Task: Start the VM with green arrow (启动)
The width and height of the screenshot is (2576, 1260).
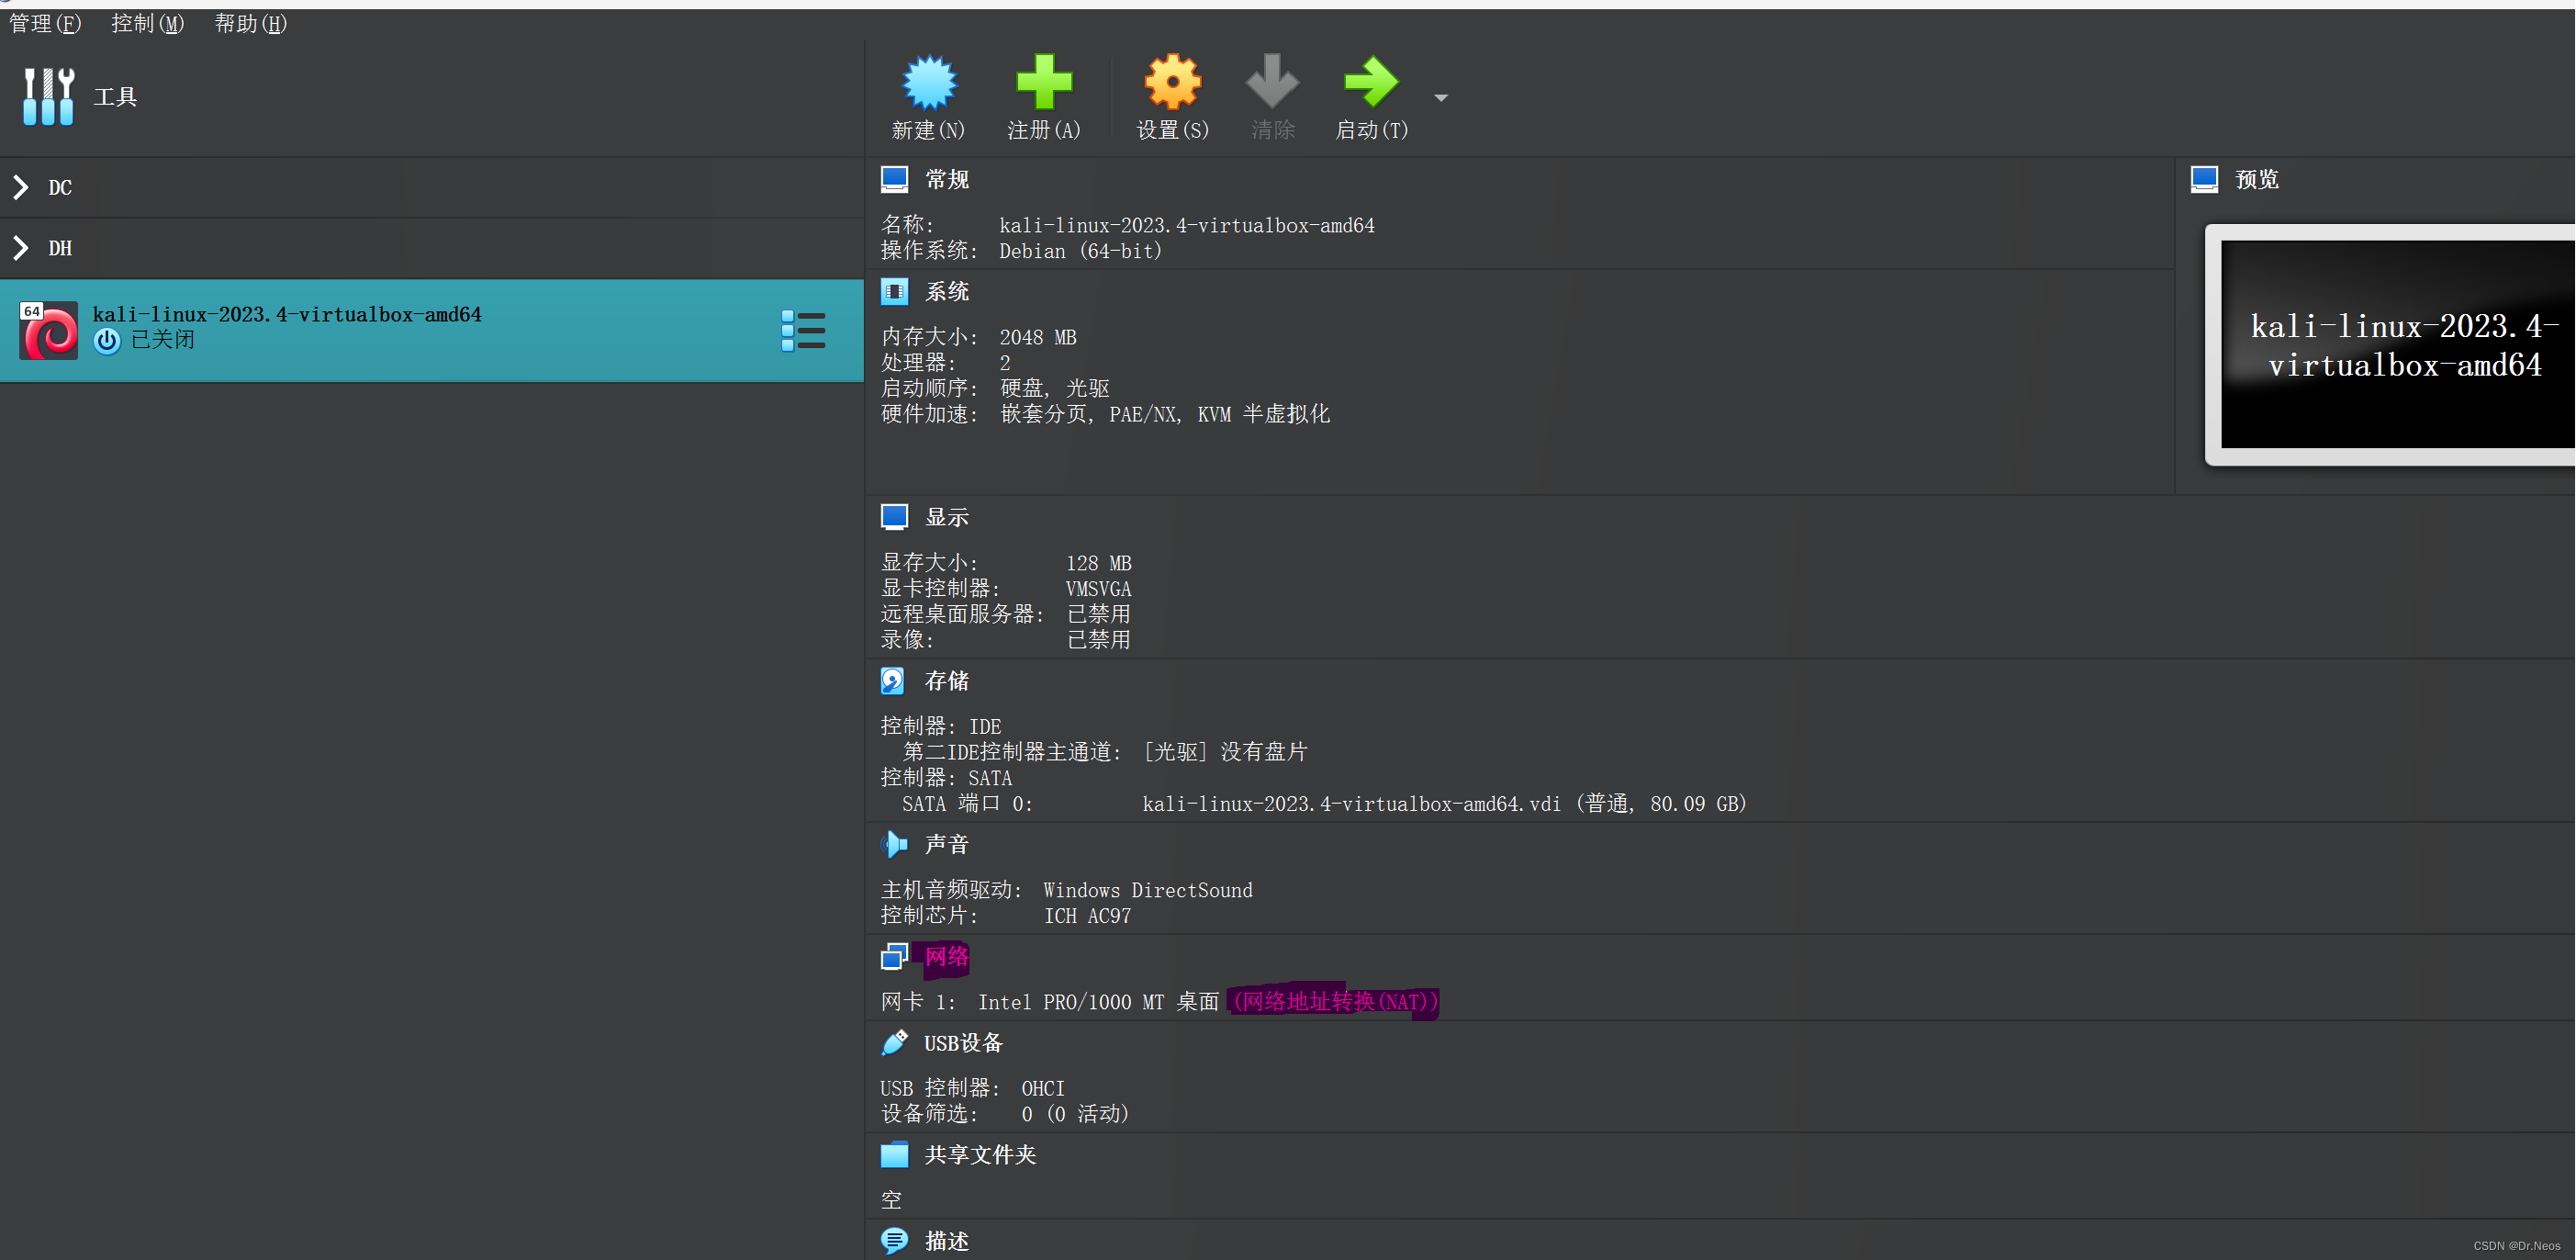Action: [x=1371, y=82]
